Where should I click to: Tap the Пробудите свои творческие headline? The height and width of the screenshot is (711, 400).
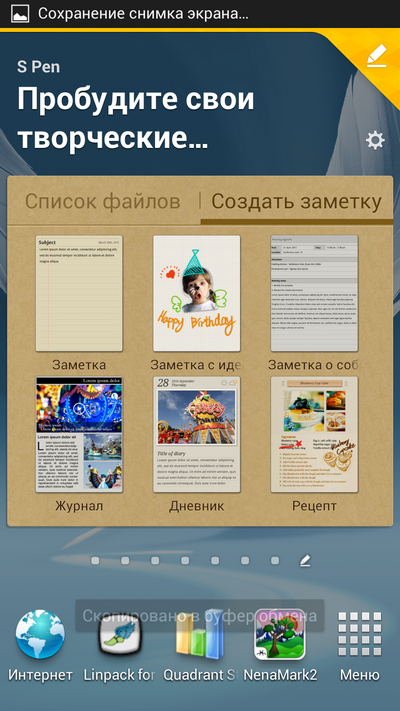136,119
